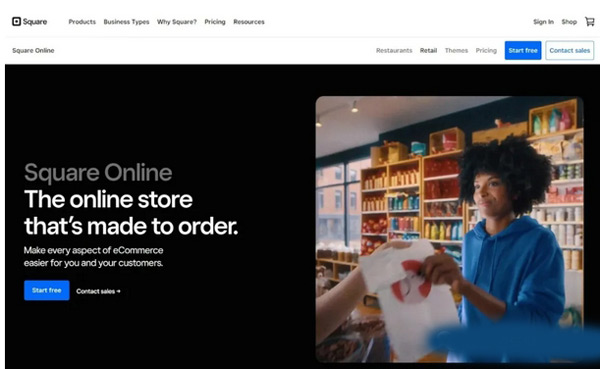Image resolution: width=600 pixels, height=369 pixels.
Task: Click the Square Online section label
Action: [x=33, y=51]
